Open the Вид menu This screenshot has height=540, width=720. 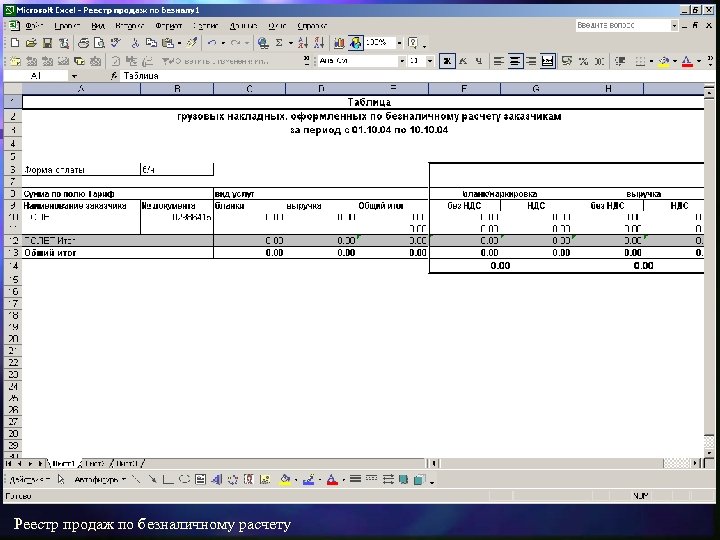click(98, 26)
